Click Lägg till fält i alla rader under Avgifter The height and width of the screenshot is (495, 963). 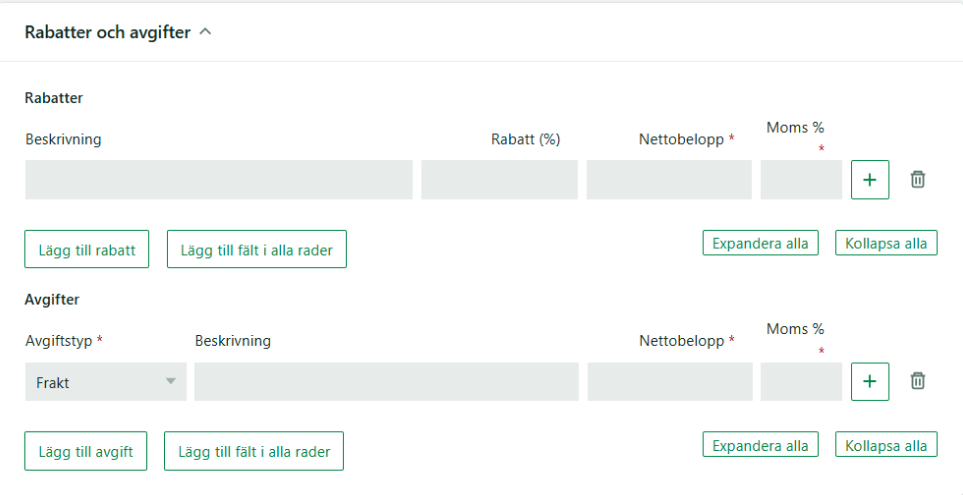(254, 451)
